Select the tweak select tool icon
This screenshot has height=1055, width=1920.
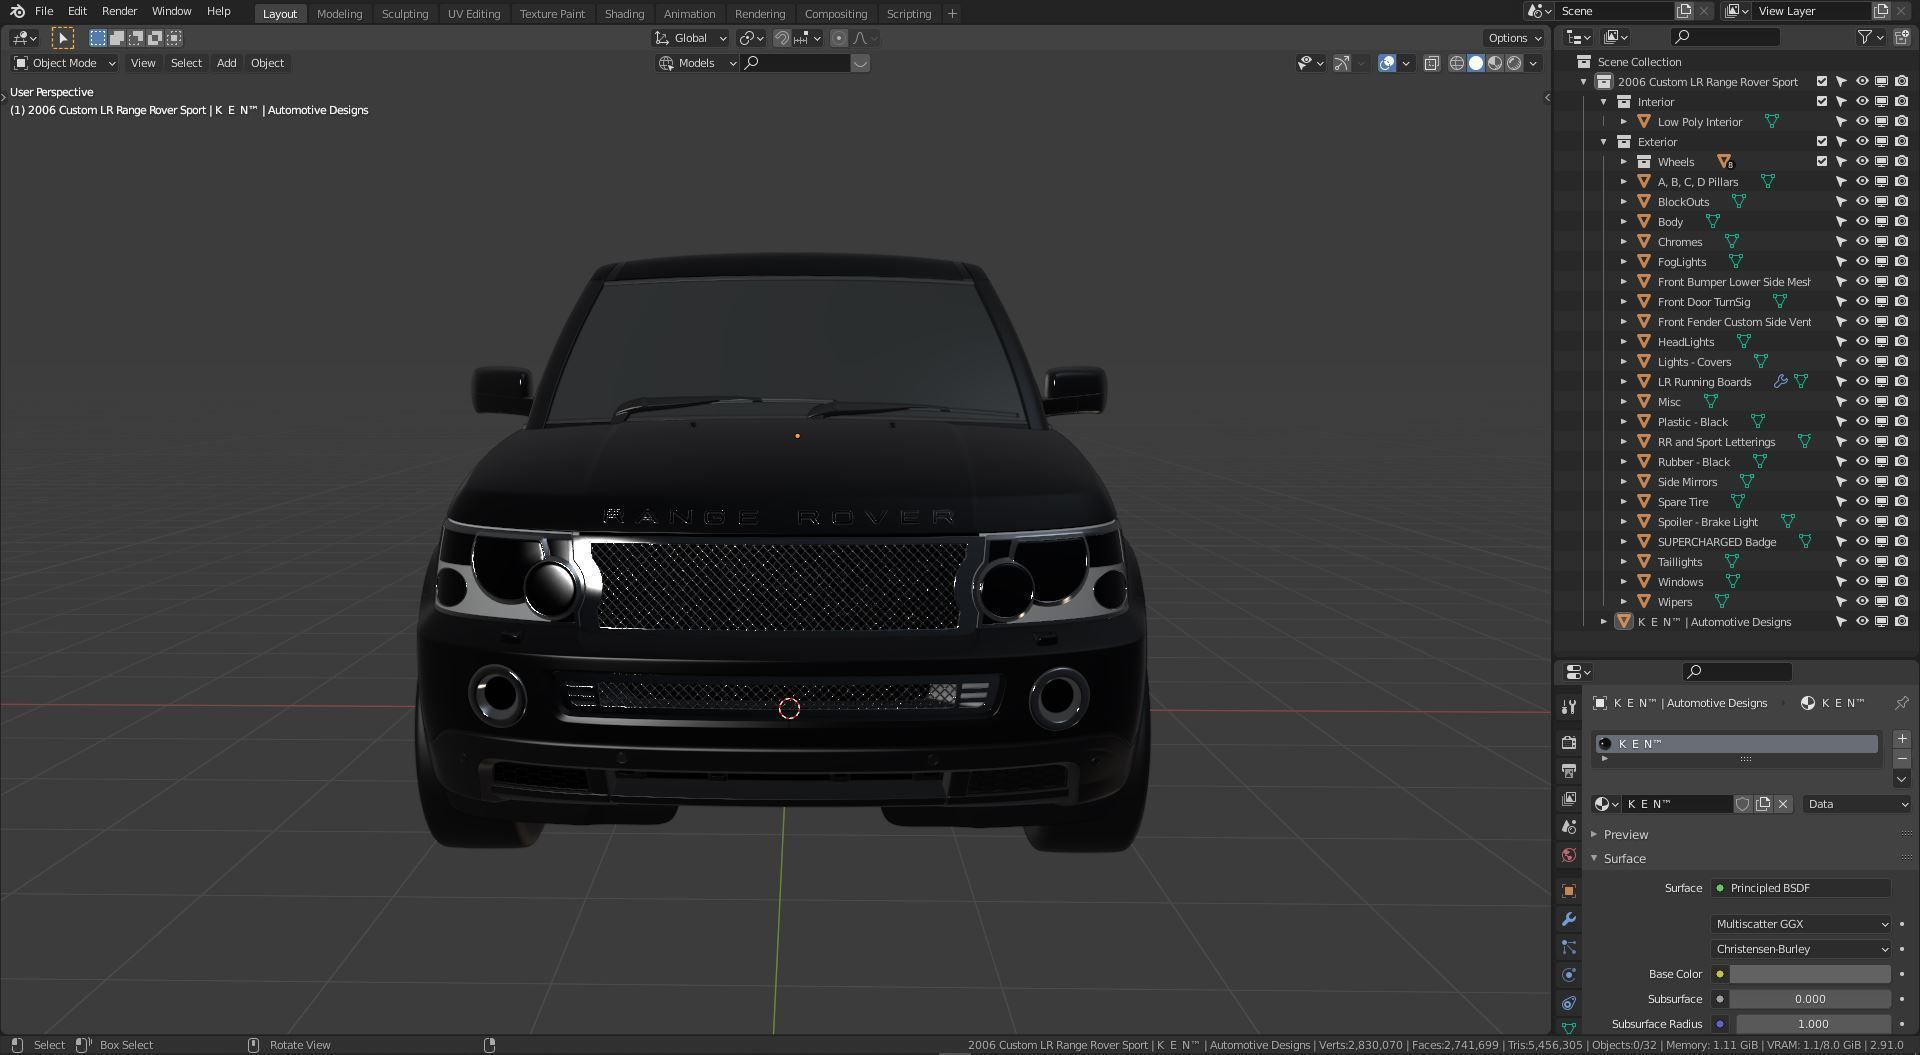tap(62, 38)
